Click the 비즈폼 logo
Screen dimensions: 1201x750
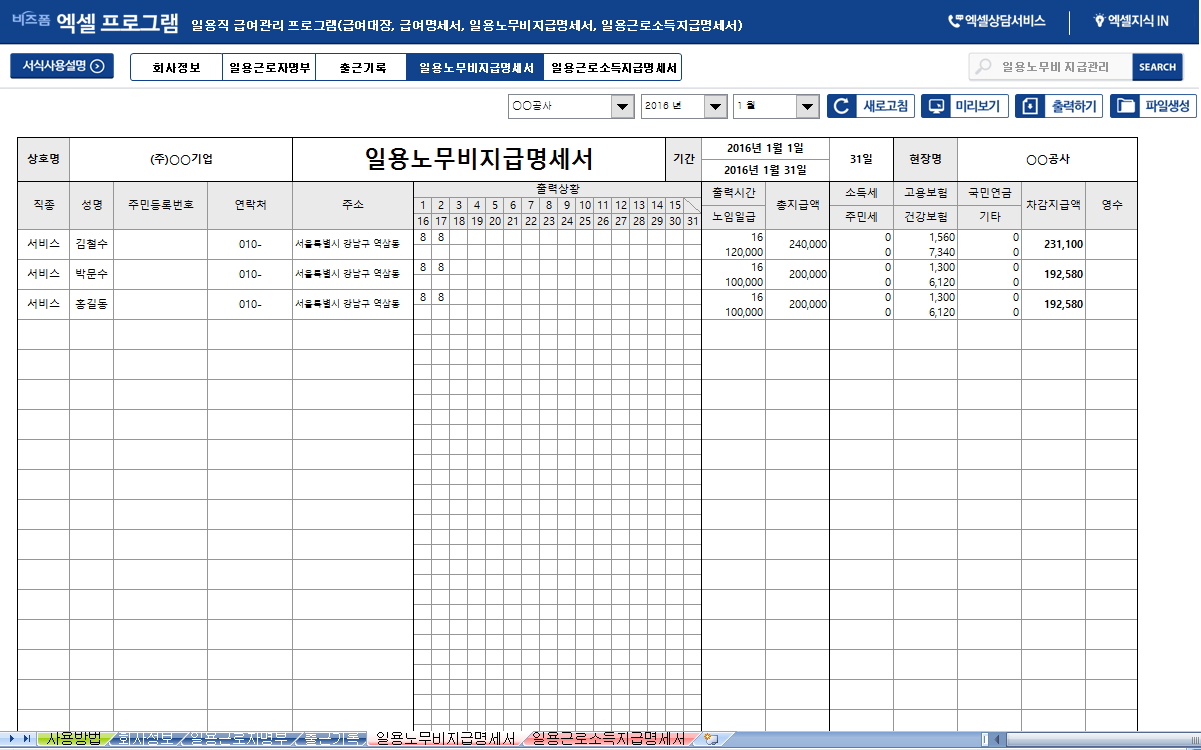click(x=31, y=20)
